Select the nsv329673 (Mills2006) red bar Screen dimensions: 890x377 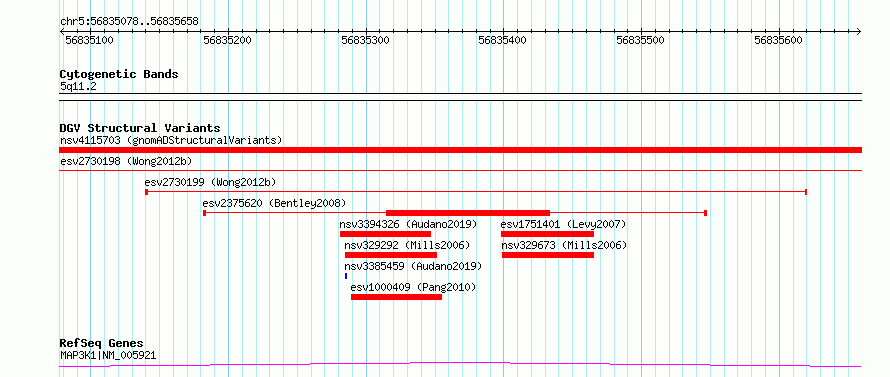548,255
